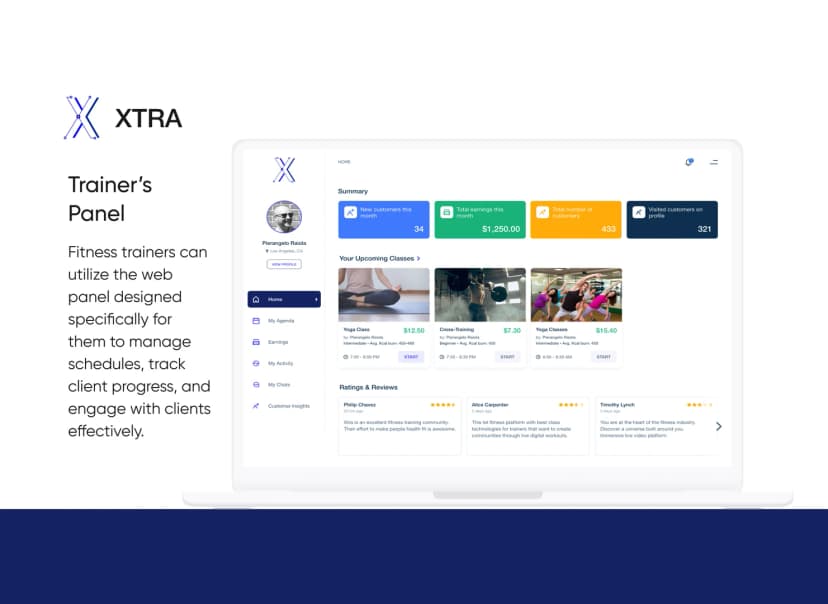The width and height of the screenshot is (828, 604).
Task: Click the orange Total number of customers card
Action: (575, 219)
